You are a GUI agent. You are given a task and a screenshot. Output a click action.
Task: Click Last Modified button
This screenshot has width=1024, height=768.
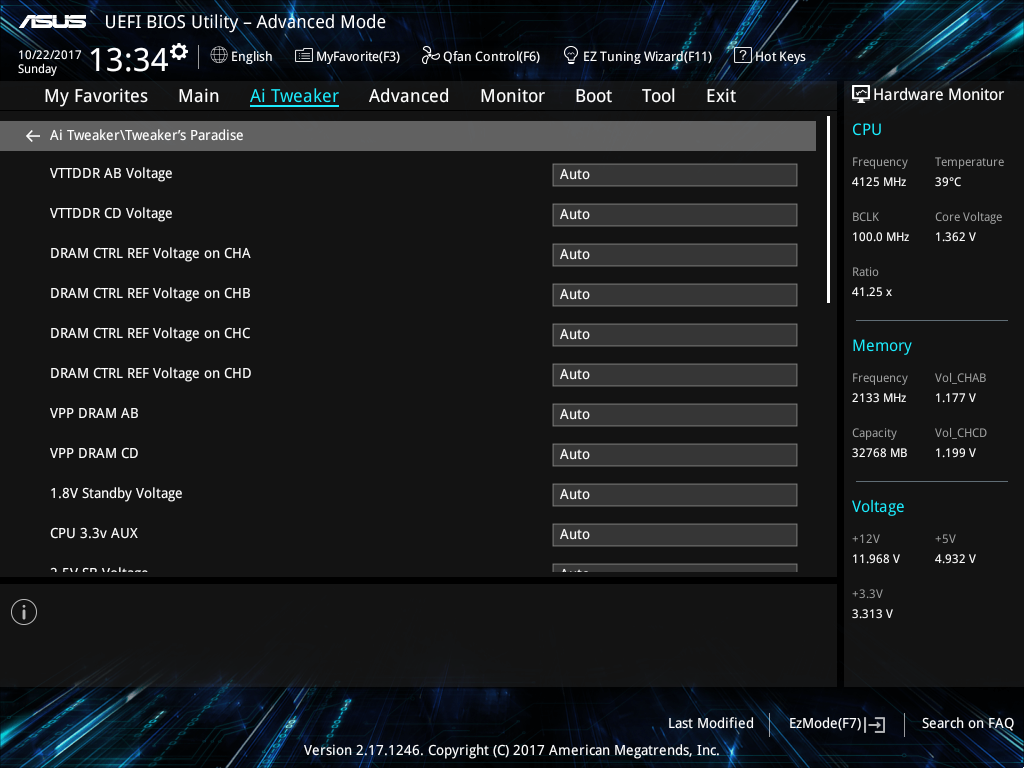(711, 723)
